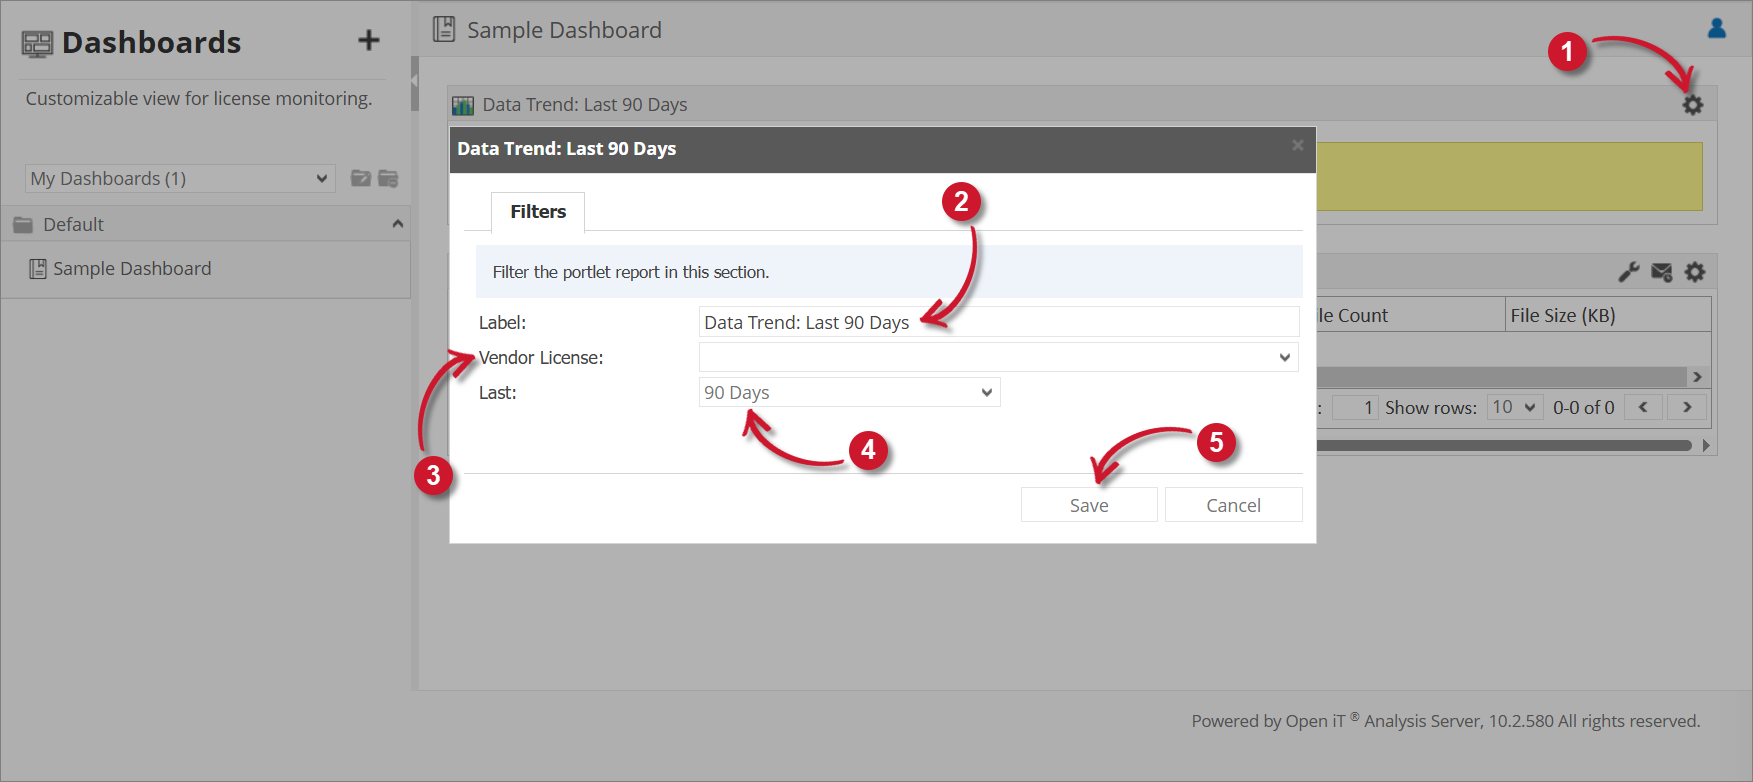Open the user account icon
This screenshot has height=782, width=1753.
(1717, 28)
